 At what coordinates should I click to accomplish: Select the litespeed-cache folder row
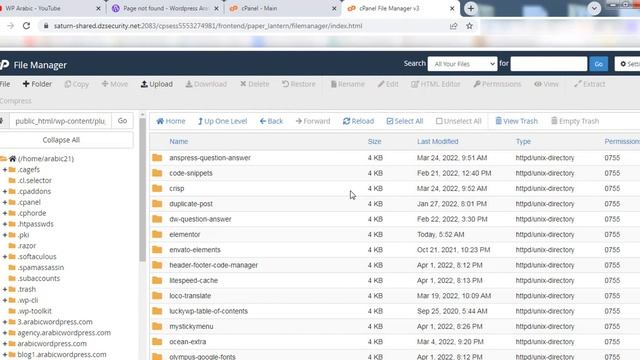[395, 280]
